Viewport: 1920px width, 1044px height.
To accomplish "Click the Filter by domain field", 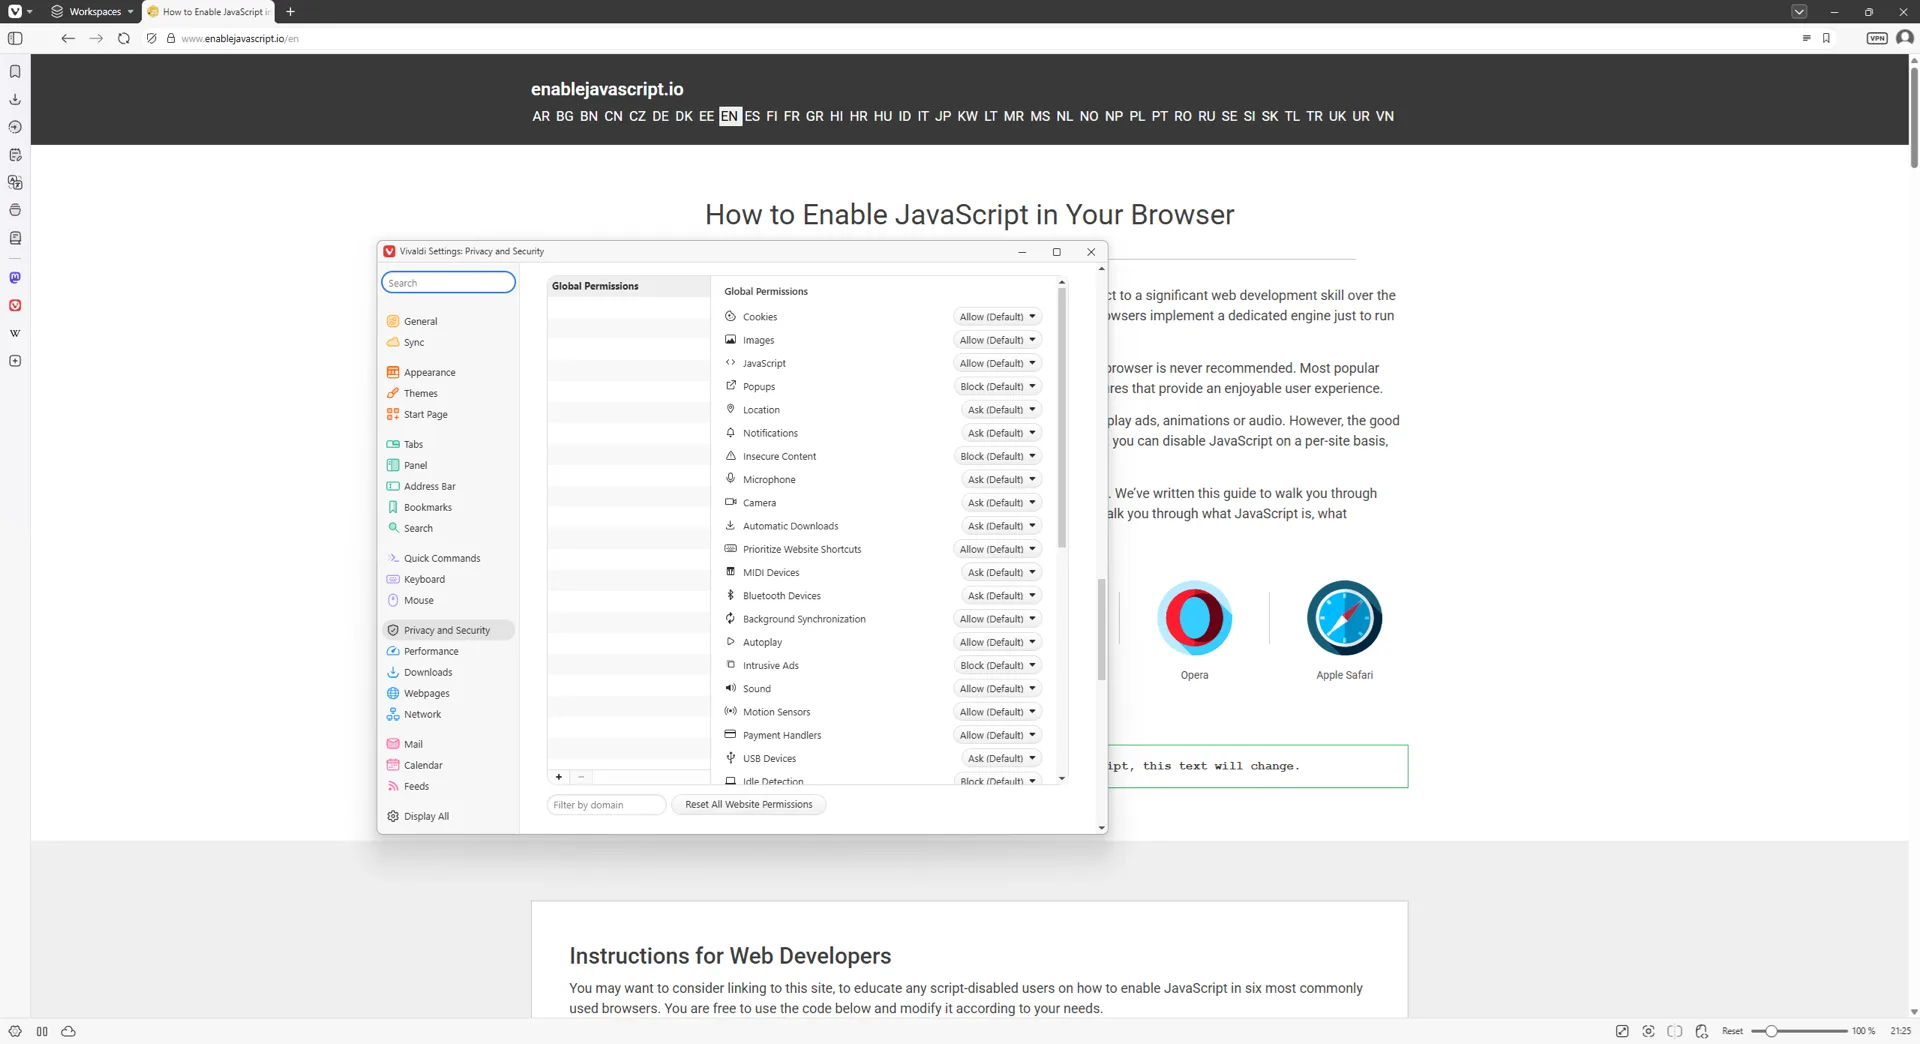I will [606, 804].
